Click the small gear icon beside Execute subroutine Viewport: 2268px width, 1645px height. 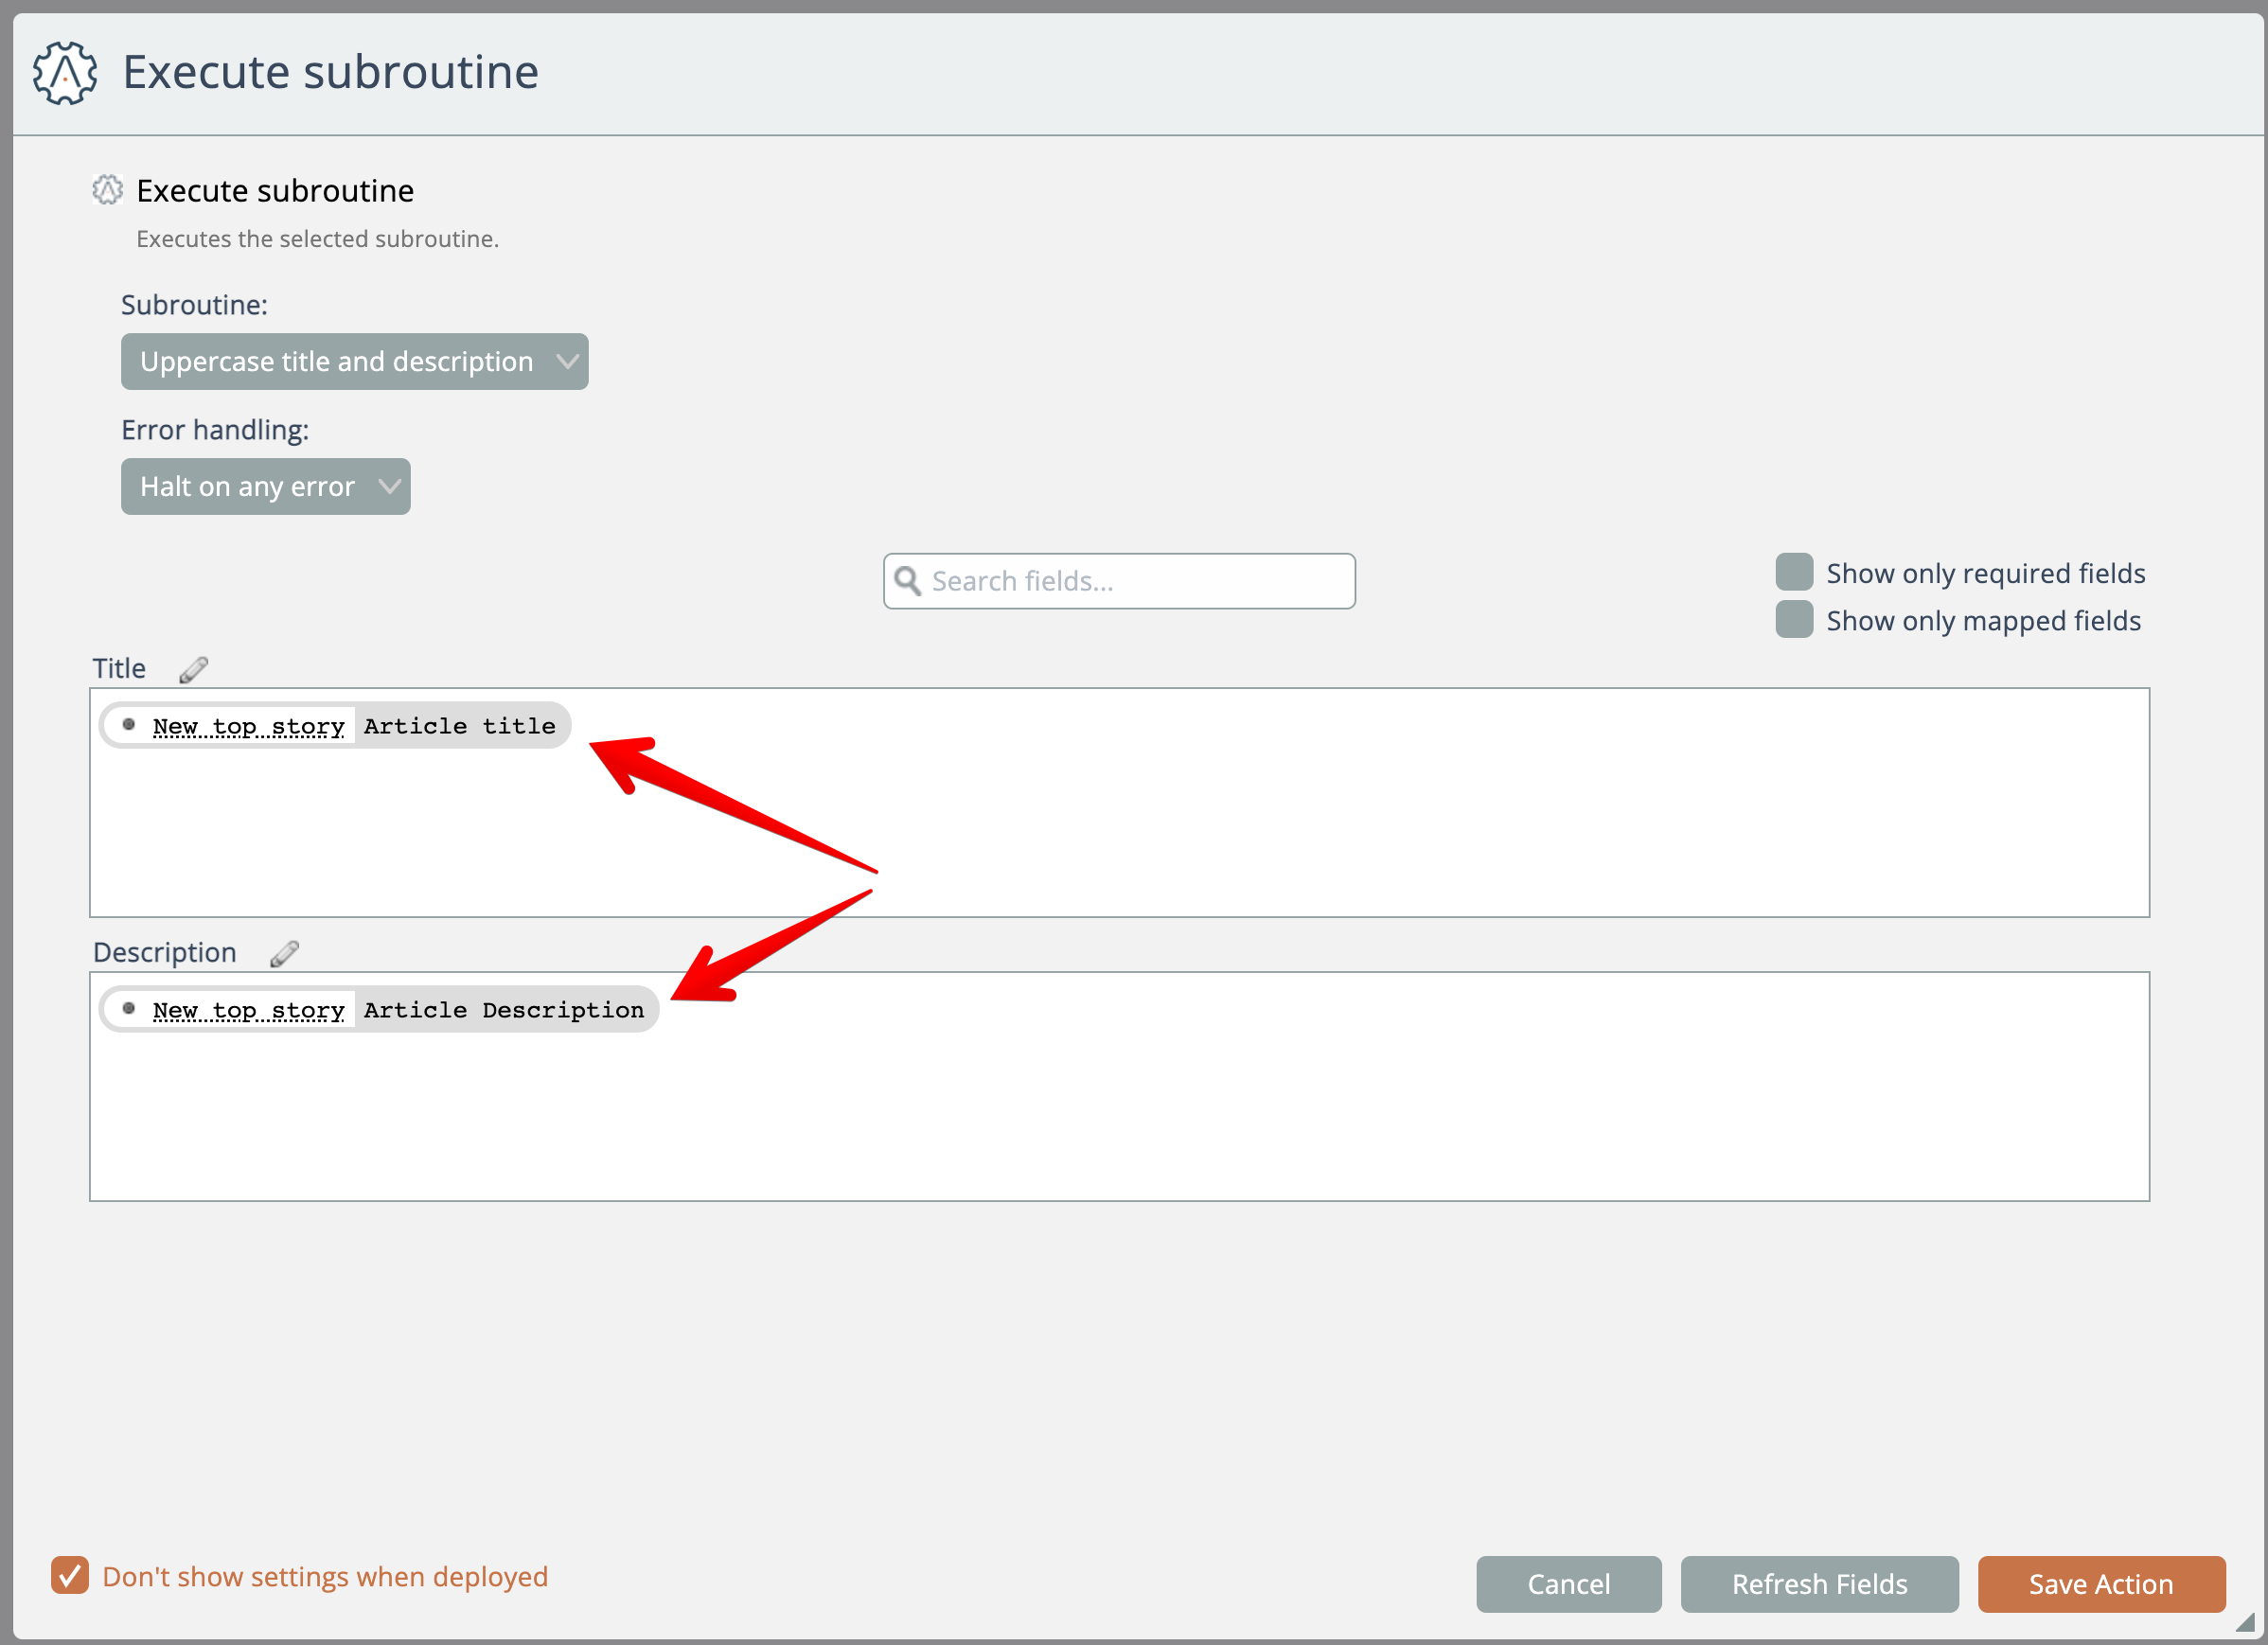[x=107, y=190]
